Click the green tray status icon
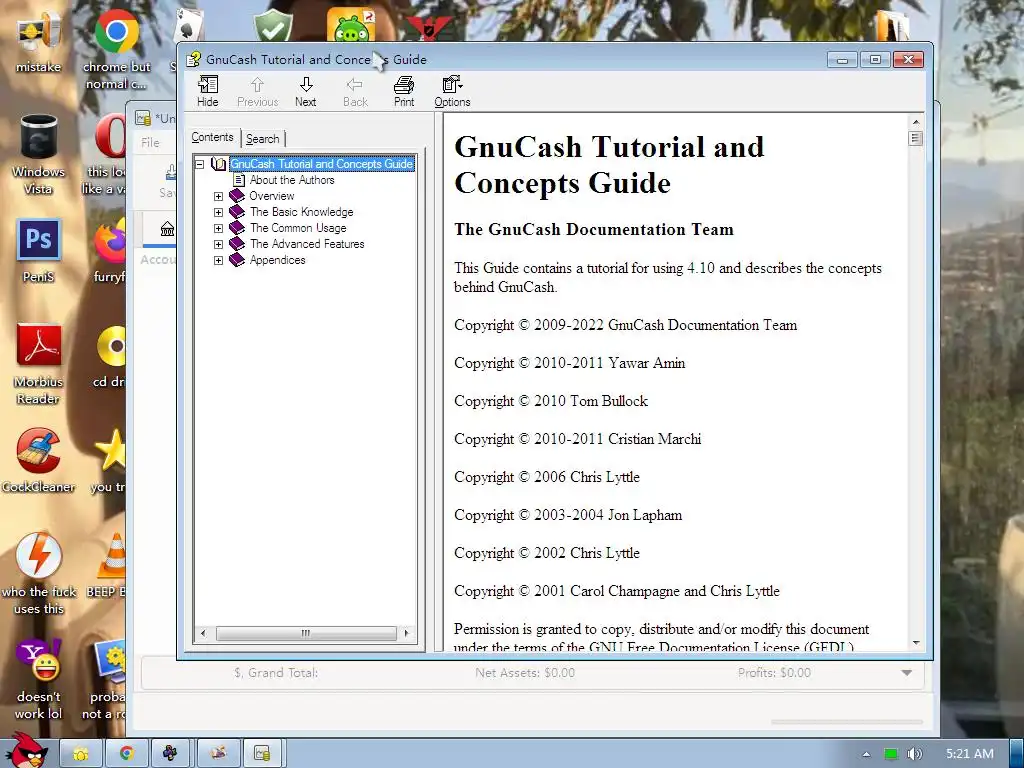 click(890, 754)
